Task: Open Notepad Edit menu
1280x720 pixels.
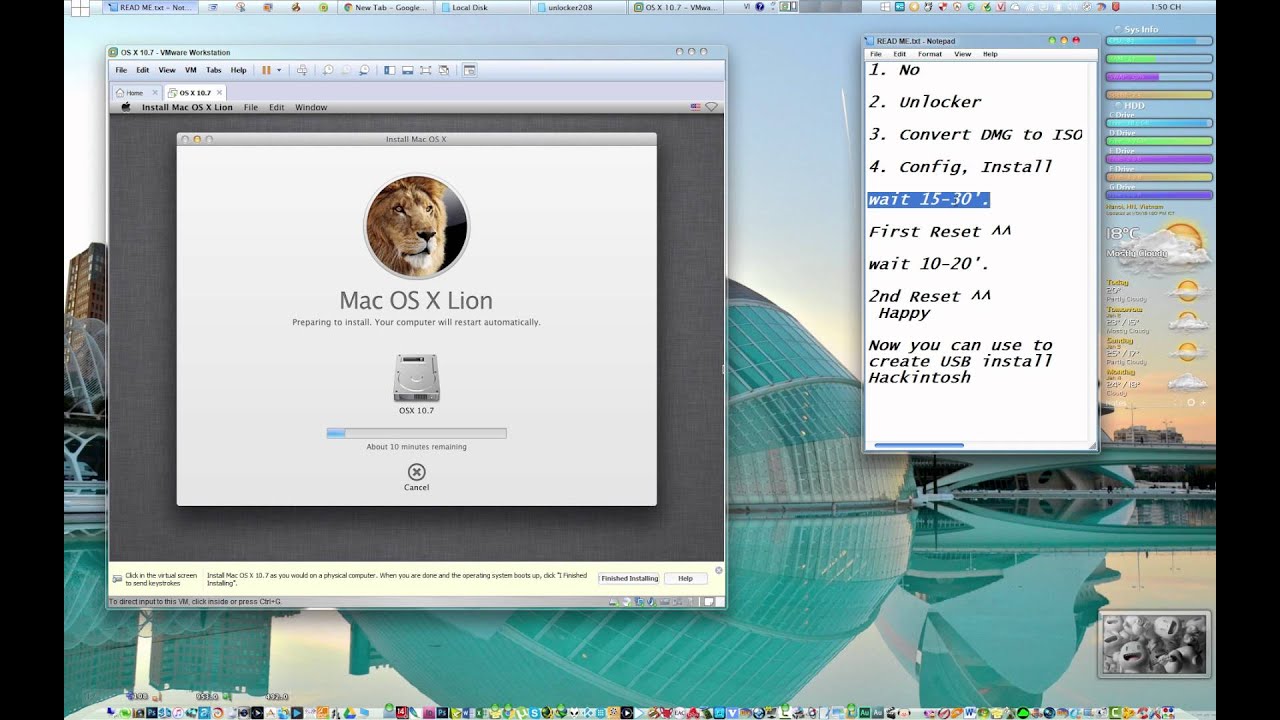Action: click(900, 54)
